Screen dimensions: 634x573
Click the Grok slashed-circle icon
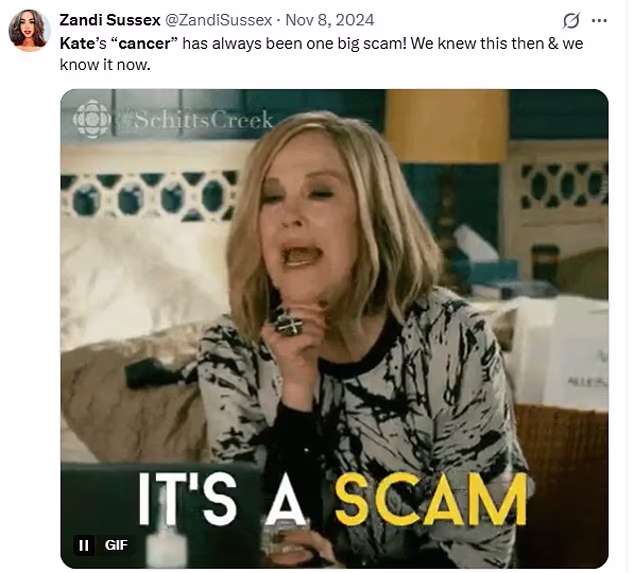[x=571, y=21]
